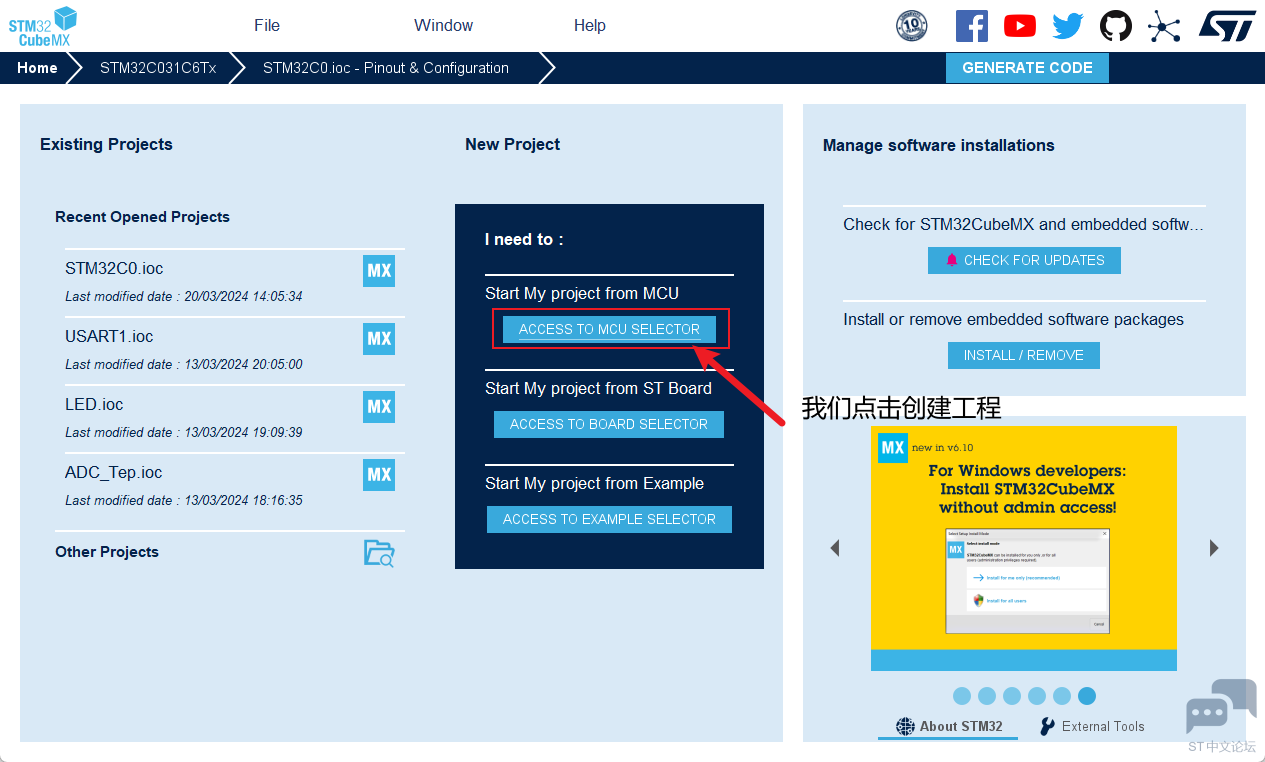1265x762 pixels.
Task: Open the ST community network icon
Action: [1164, 26]
